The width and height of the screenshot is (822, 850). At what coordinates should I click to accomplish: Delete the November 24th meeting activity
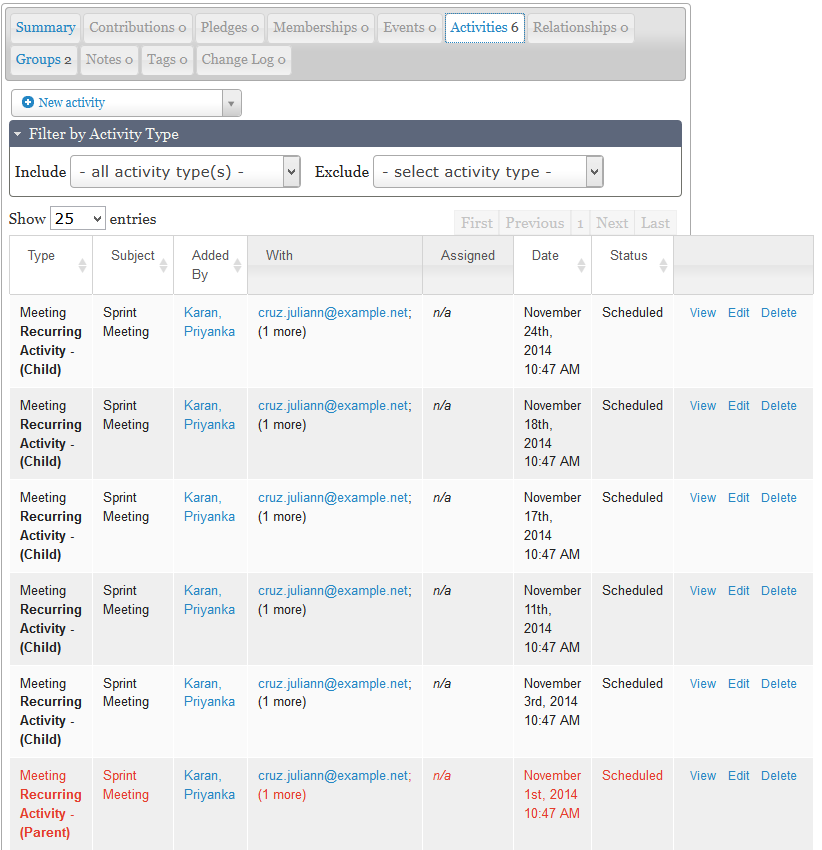click(x=779, y=313)
